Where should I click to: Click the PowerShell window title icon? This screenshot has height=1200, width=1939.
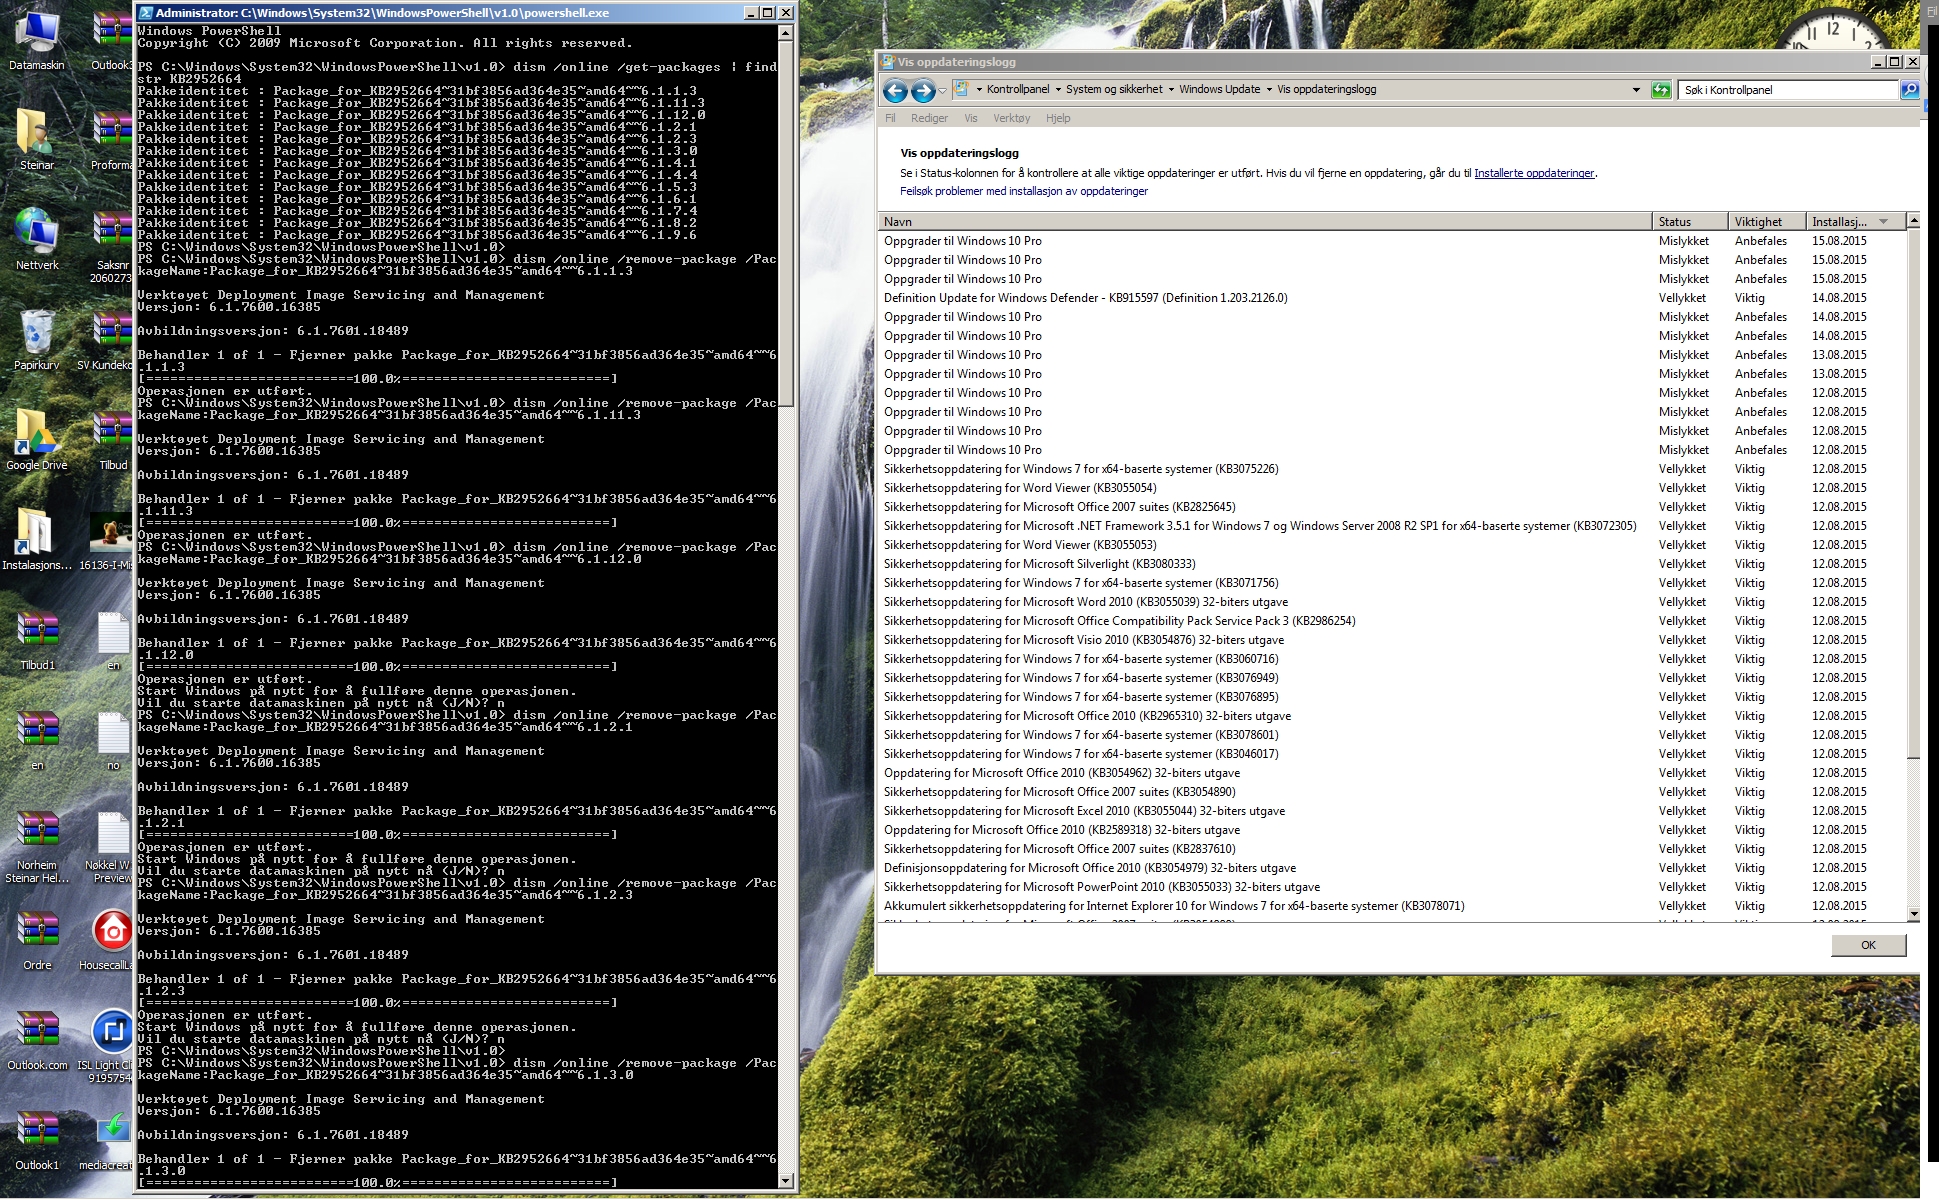pyautogui.click(x=146, y=13)
